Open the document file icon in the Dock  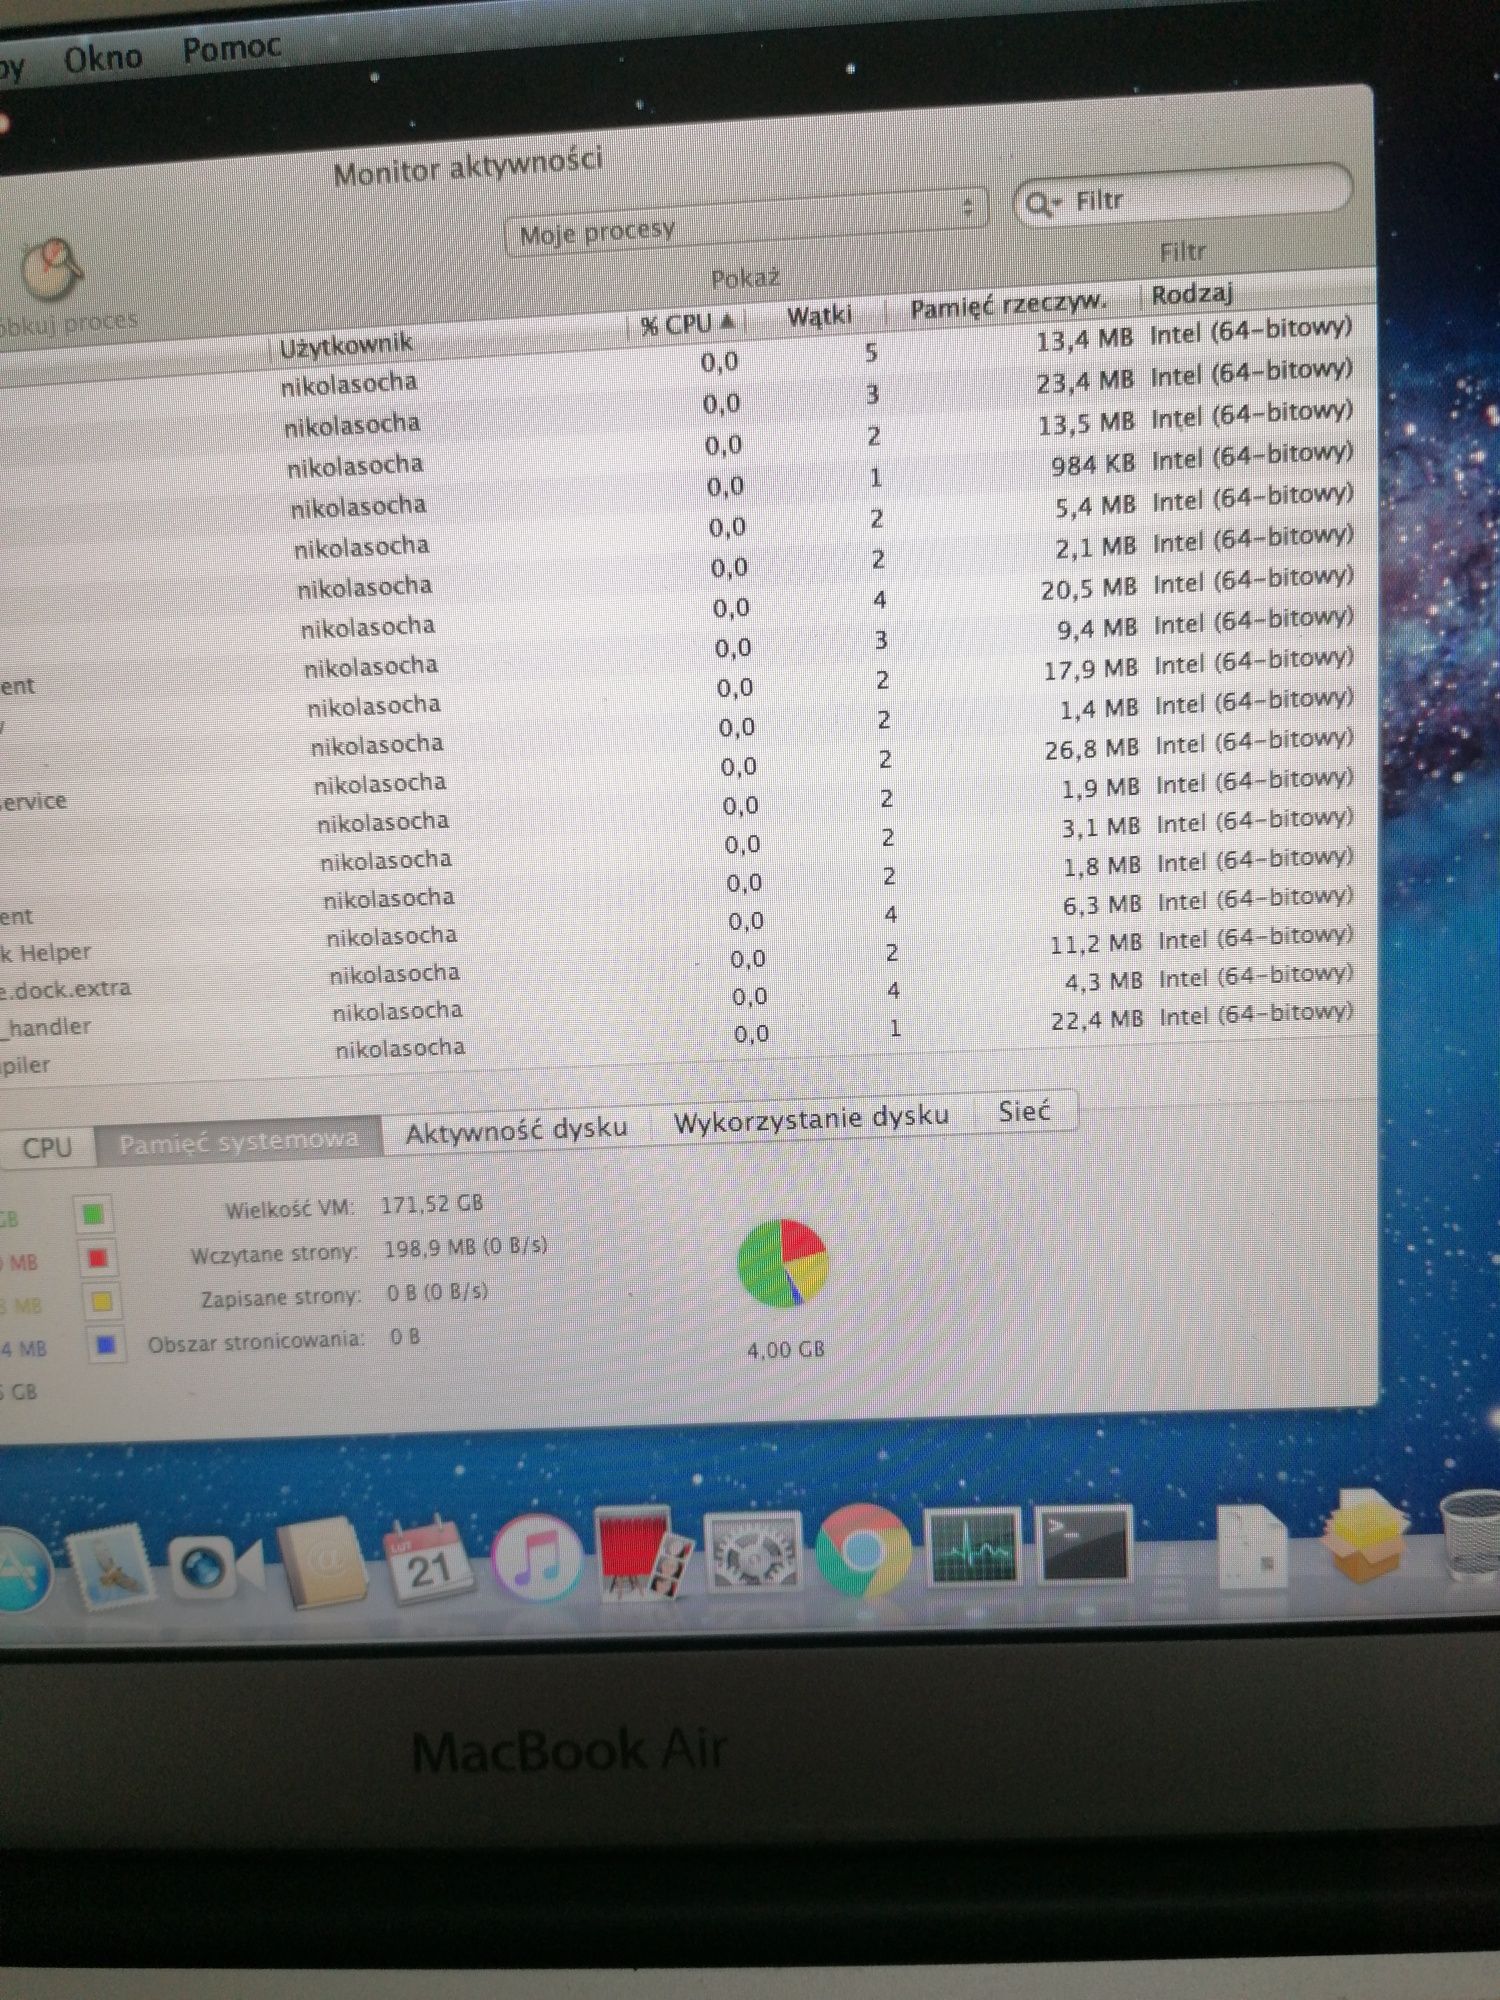point(1250,1547)
